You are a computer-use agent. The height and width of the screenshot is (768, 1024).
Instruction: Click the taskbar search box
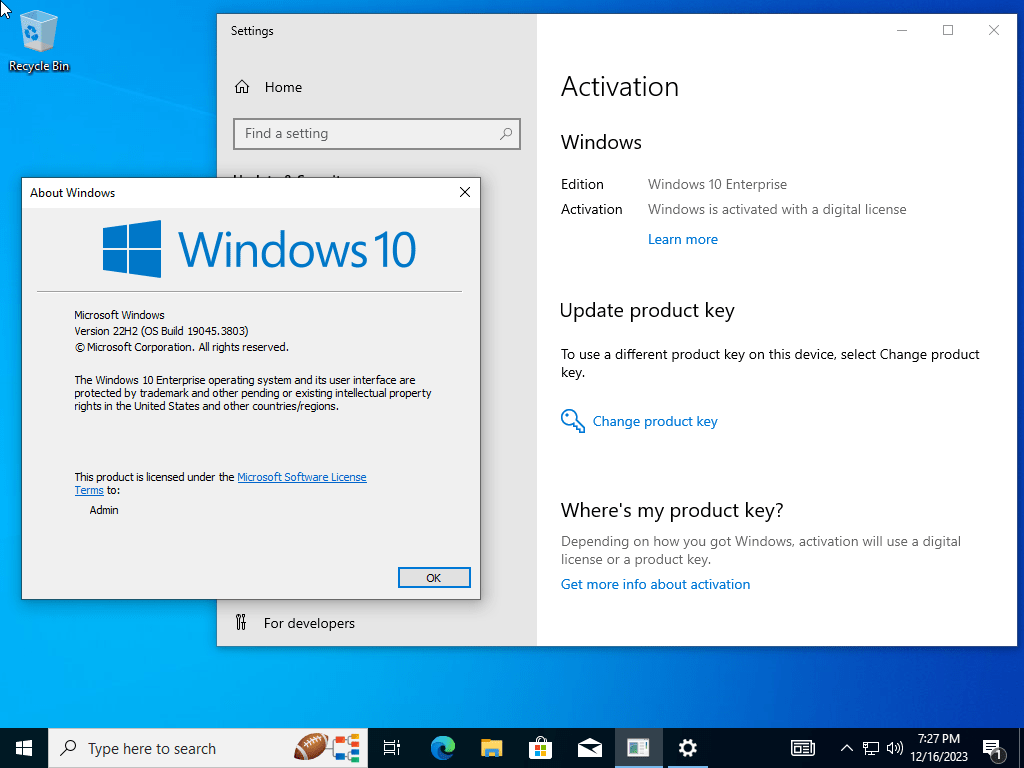click(208, 748)
